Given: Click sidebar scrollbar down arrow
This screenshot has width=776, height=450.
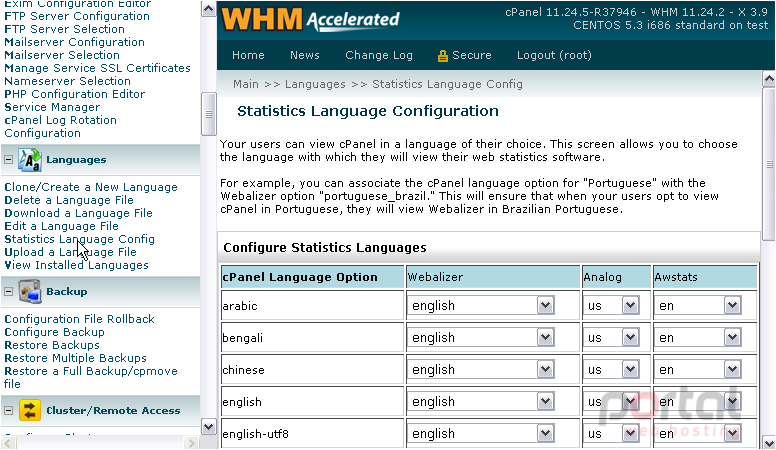Looking at the screenshot, I should coord(209,427).
